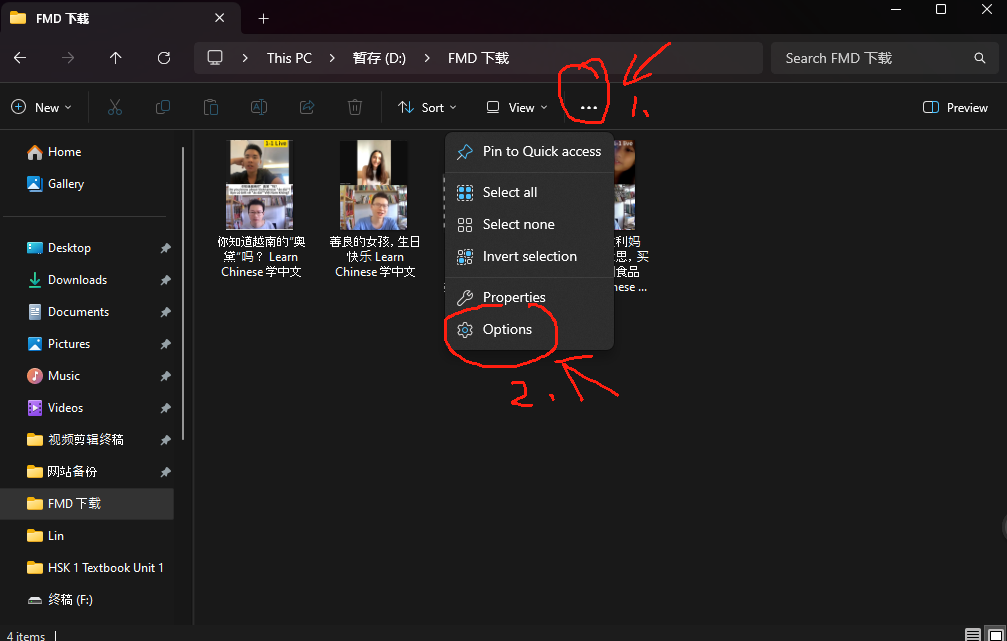Click FMD 下载 breadcrumb in address bar
This screenshot has height=641, width=1007.
(478, 58)
